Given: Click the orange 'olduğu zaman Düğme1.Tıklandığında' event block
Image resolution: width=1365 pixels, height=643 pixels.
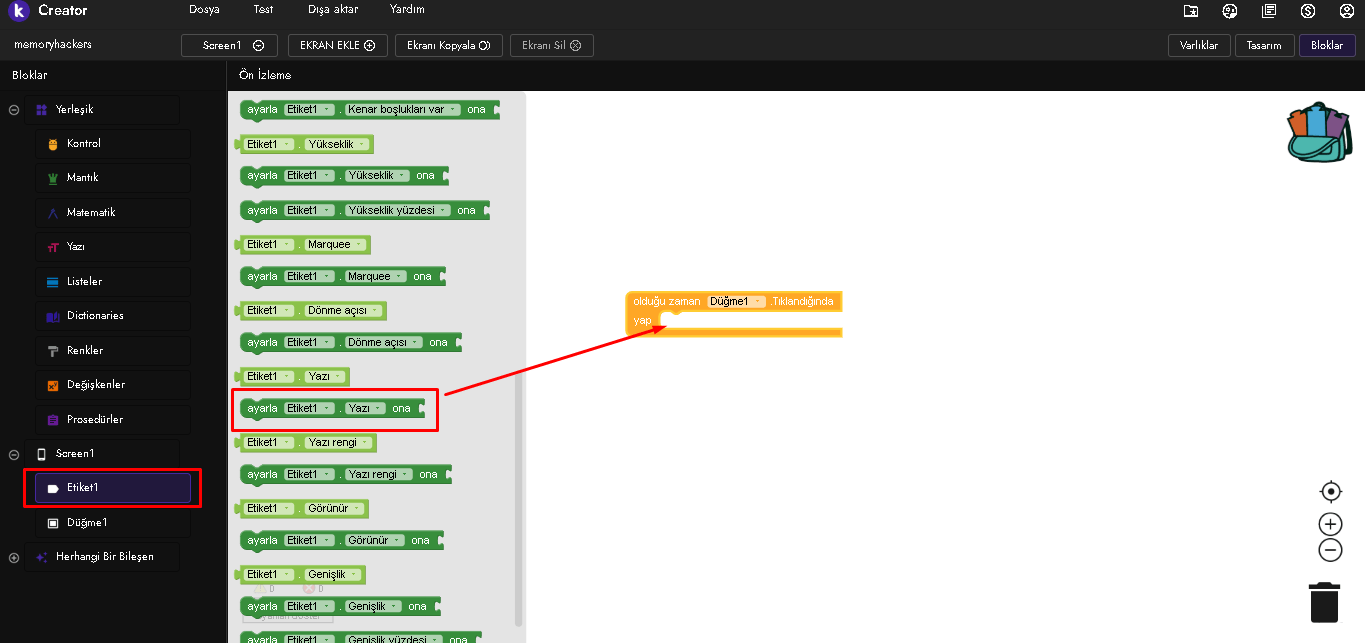Looking at the screenshot, I should coord(733,313).
